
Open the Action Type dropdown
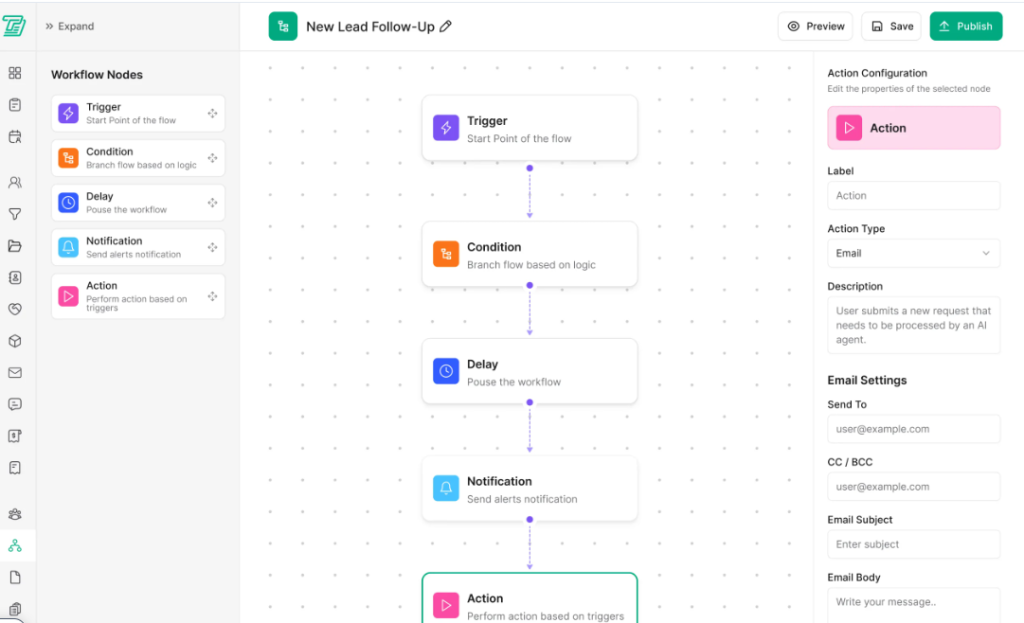click(x=913, y=253)
